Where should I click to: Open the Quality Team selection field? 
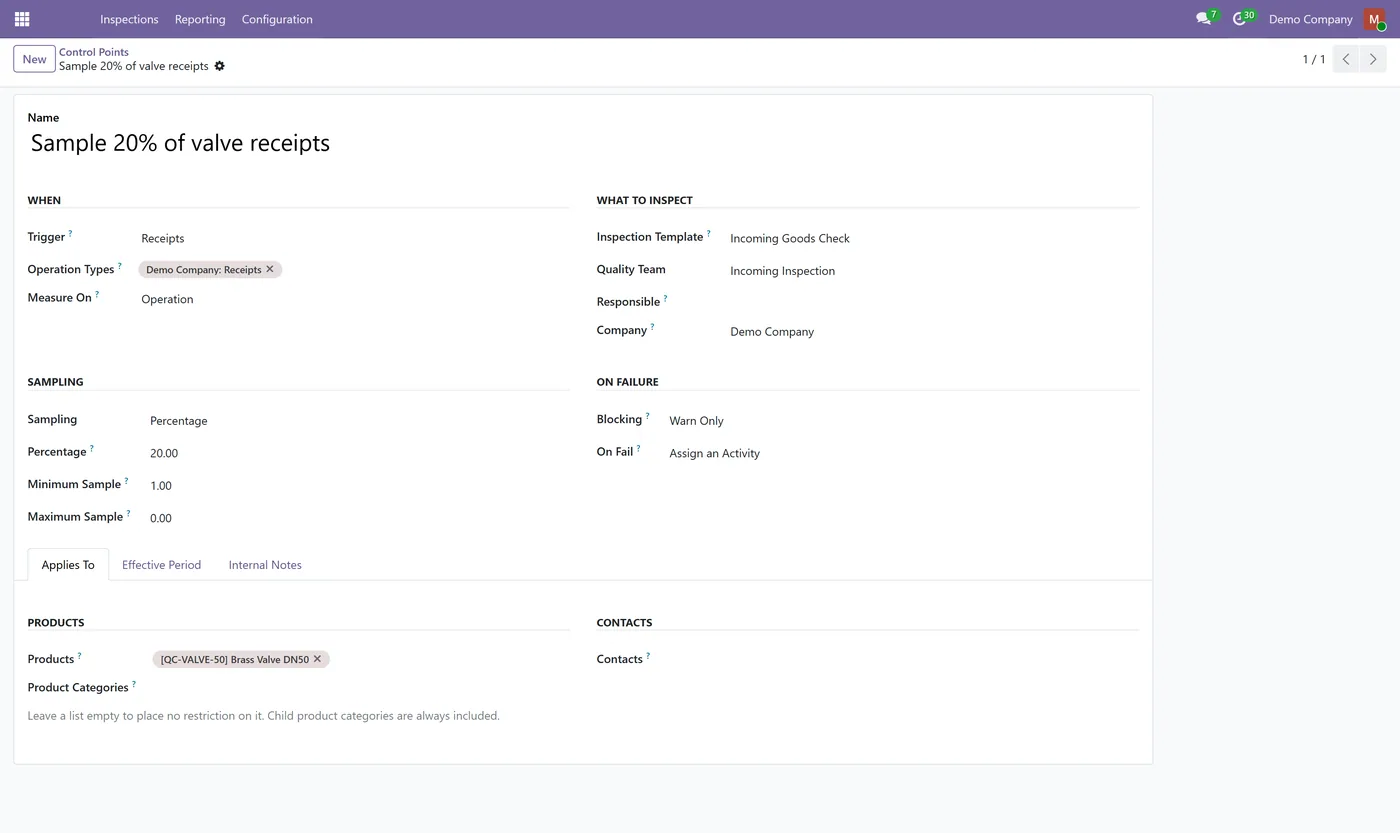tap(934, 271)
